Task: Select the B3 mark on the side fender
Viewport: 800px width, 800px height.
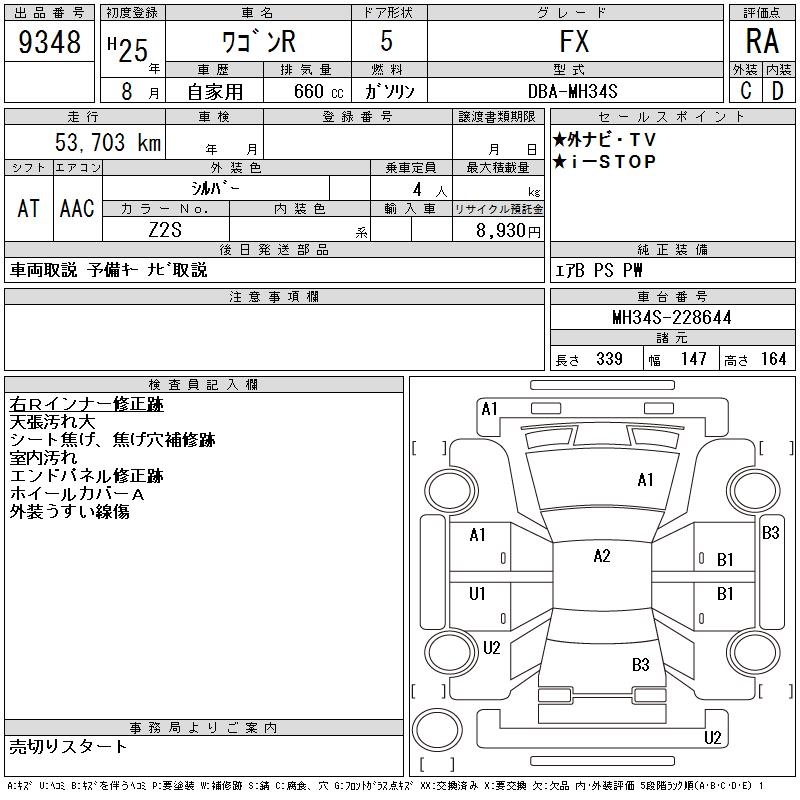Action: 770,533
